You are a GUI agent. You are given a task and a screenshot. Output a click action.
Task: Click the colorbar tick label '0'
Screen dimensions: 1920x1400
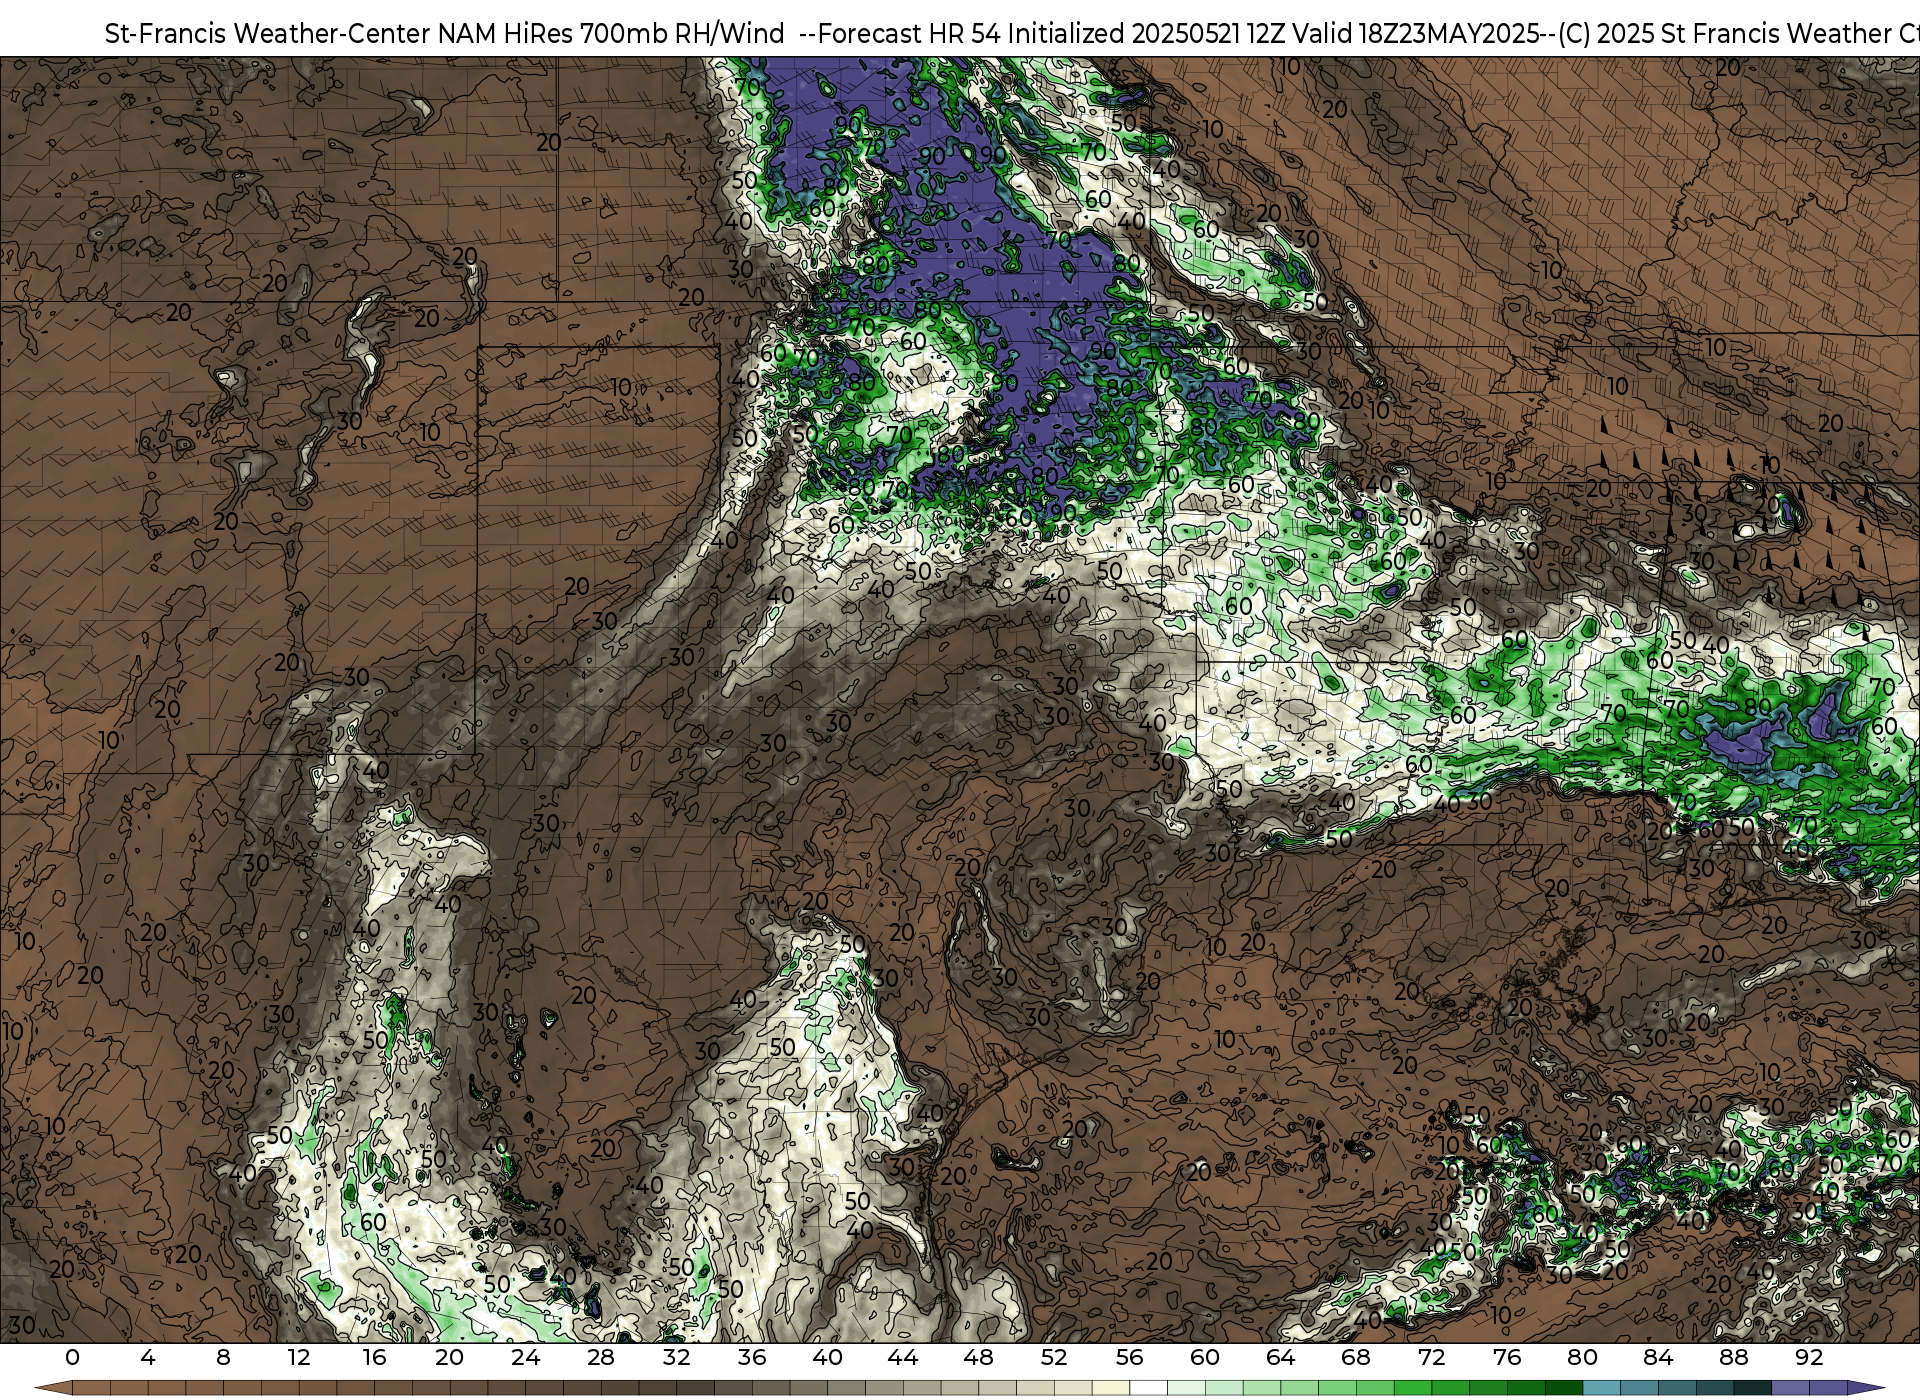click(x=72, y=1357)
